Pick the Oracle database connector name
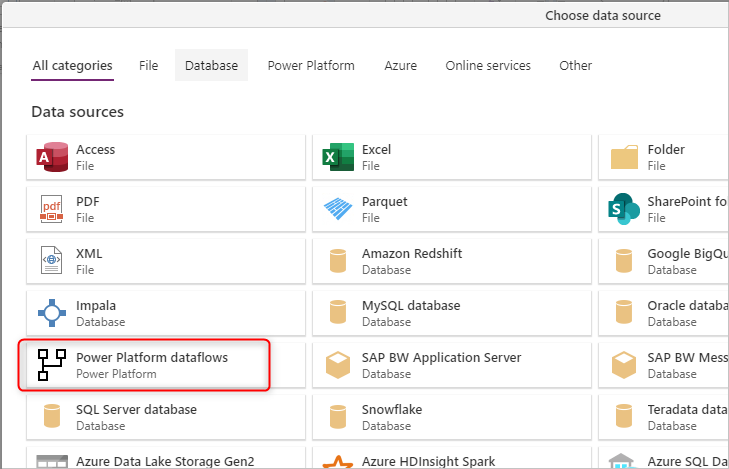Viewport: 729px width, 469px height. tap(687, 306)
